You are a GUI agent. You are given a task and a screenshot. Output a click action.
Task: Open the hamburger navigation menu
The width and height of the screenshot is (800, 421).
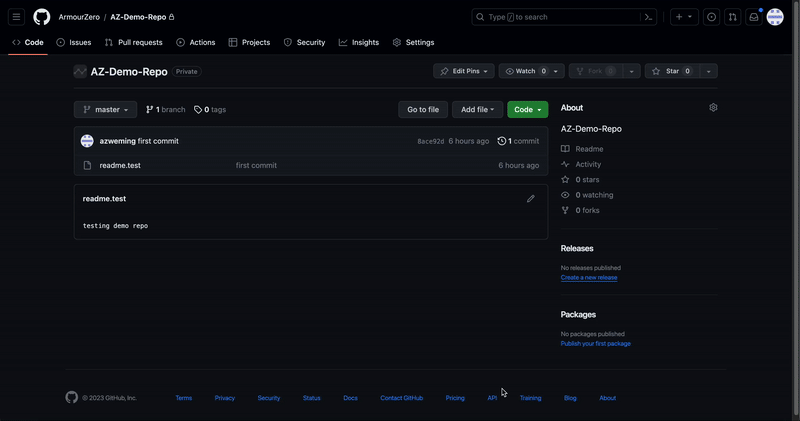point(16,17)
